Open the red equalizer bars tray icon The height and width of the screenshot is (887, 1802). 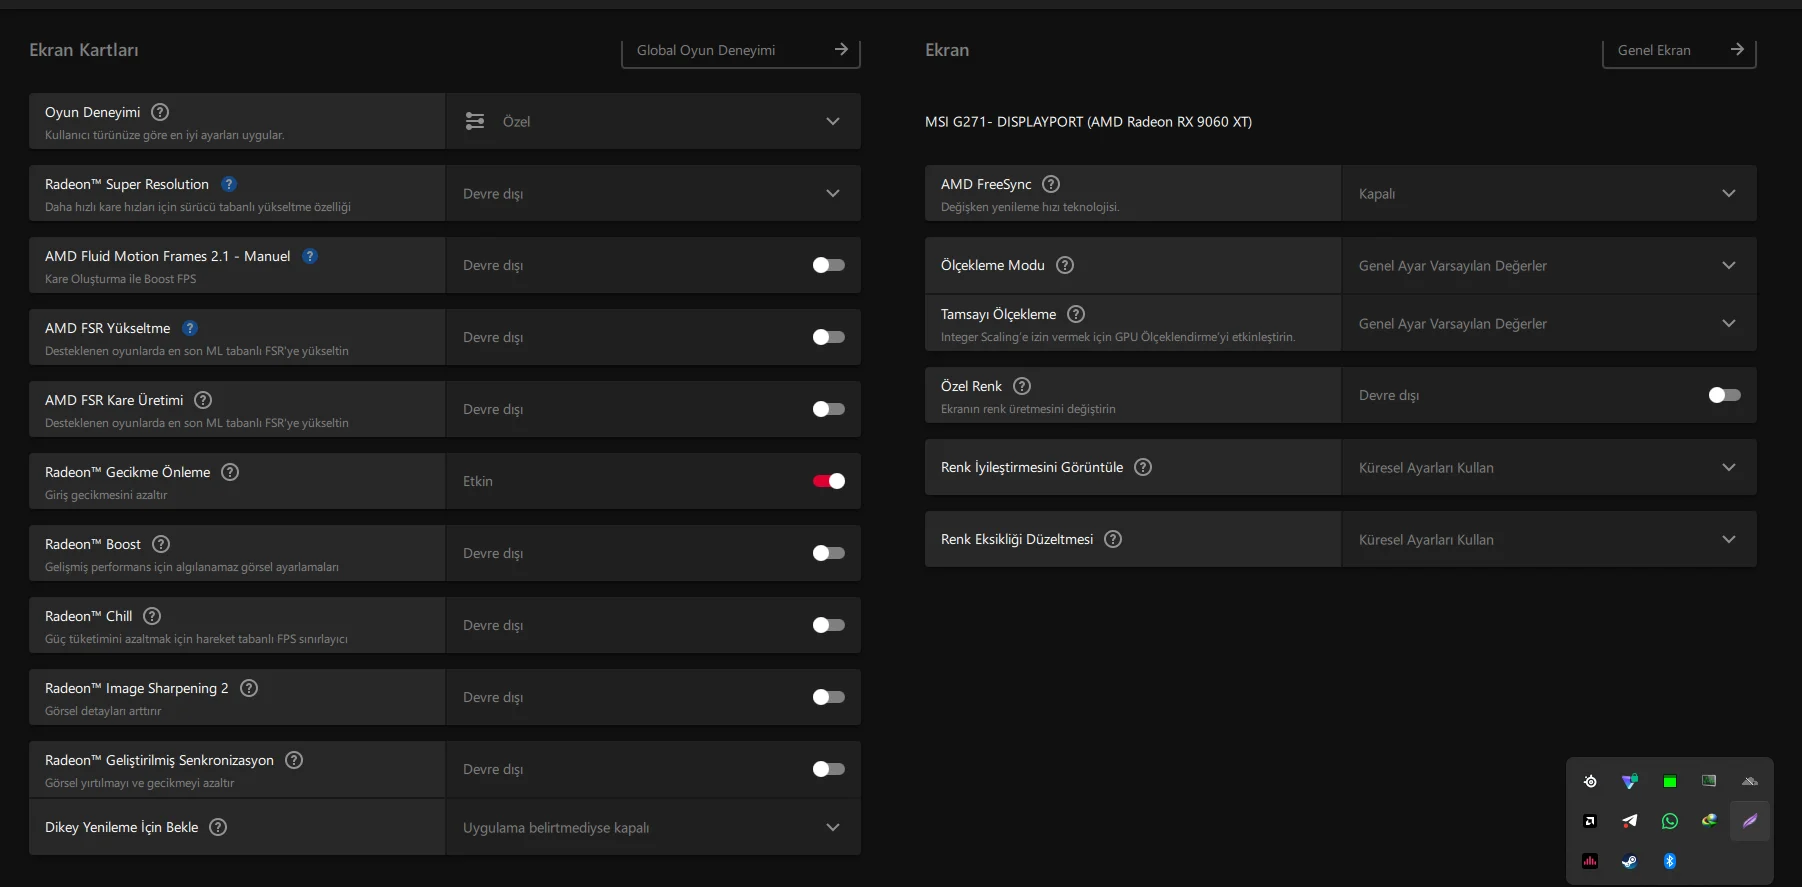[x=1590, y=861]
